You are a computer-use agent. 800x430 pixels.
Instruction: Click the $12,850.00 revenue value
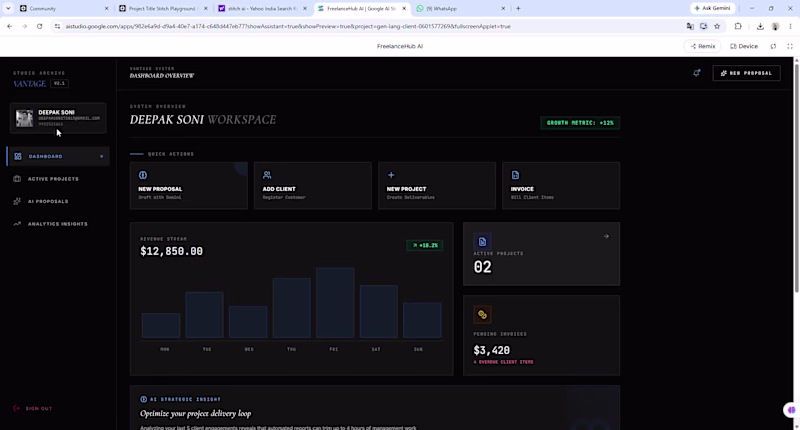pyautogui.click(x=171, y=251)
